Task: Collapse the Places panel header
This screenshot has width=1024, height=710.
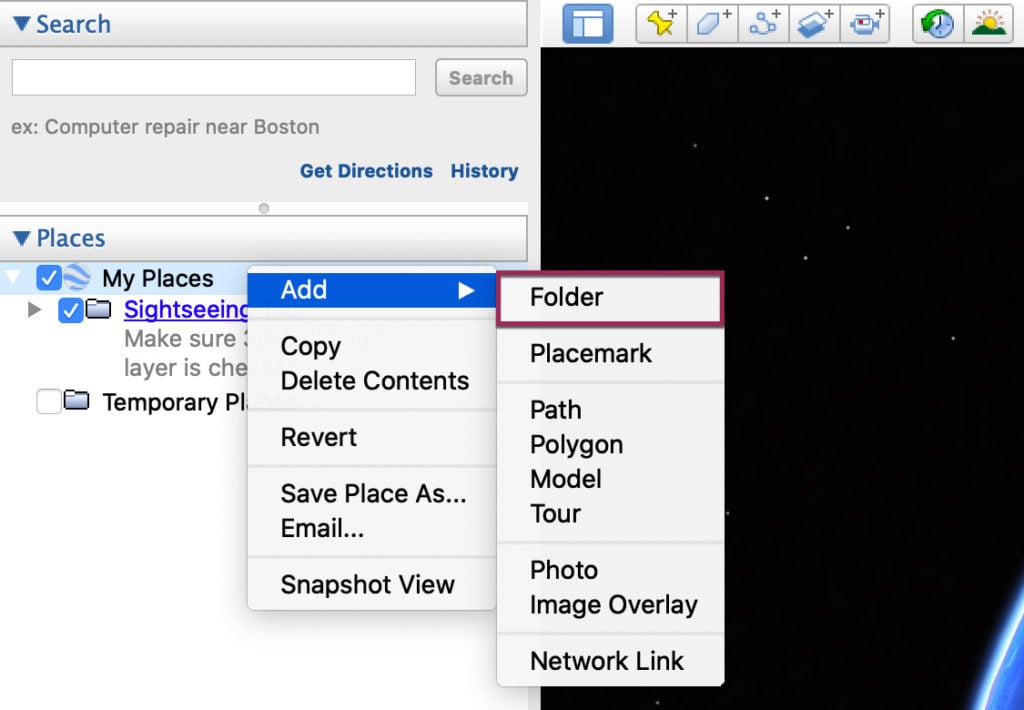Action: pyautogui.click(x=22, y=238)
